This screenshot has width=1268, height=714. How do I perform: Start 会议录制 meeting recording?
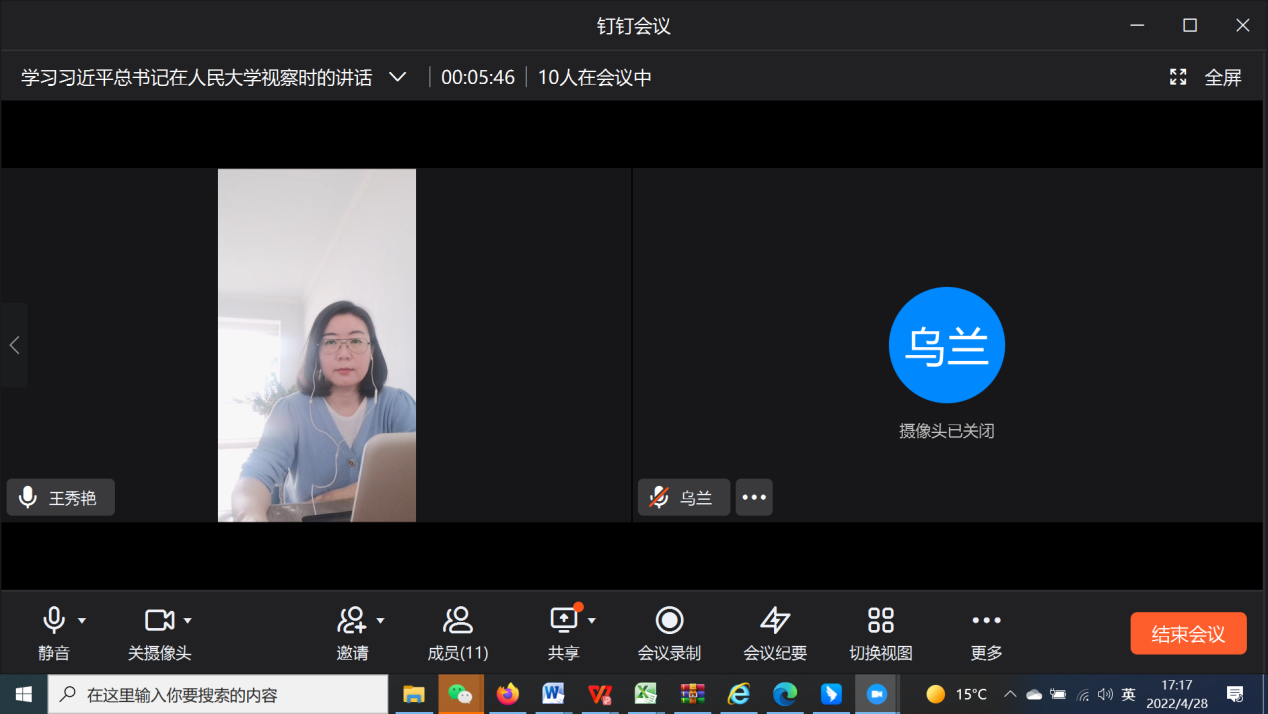pyautogui.click(x=669, y=621)
